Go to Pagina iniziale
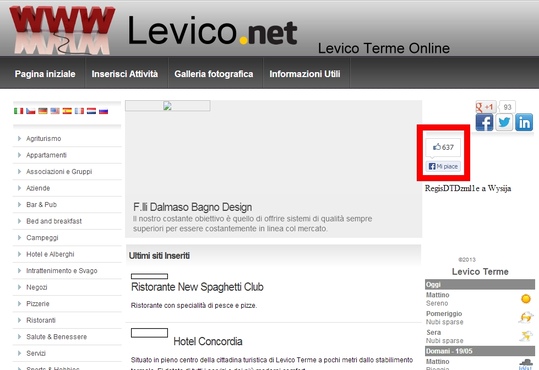539x370 pixels. 45,74
